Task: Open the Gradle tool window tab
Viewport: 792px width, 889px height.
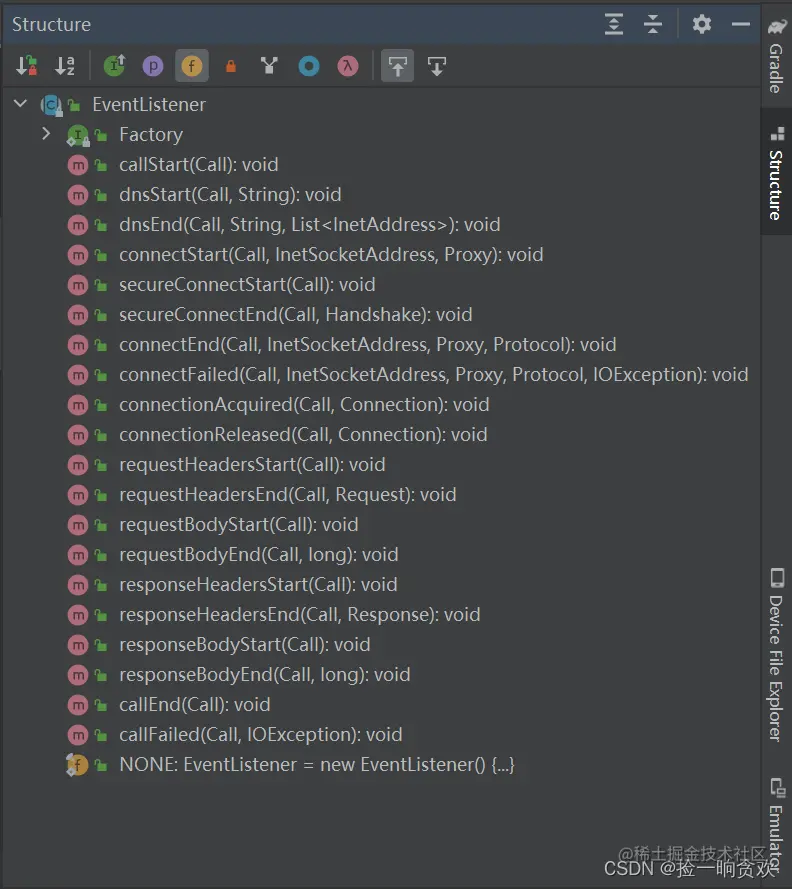Action: [777, 57]
